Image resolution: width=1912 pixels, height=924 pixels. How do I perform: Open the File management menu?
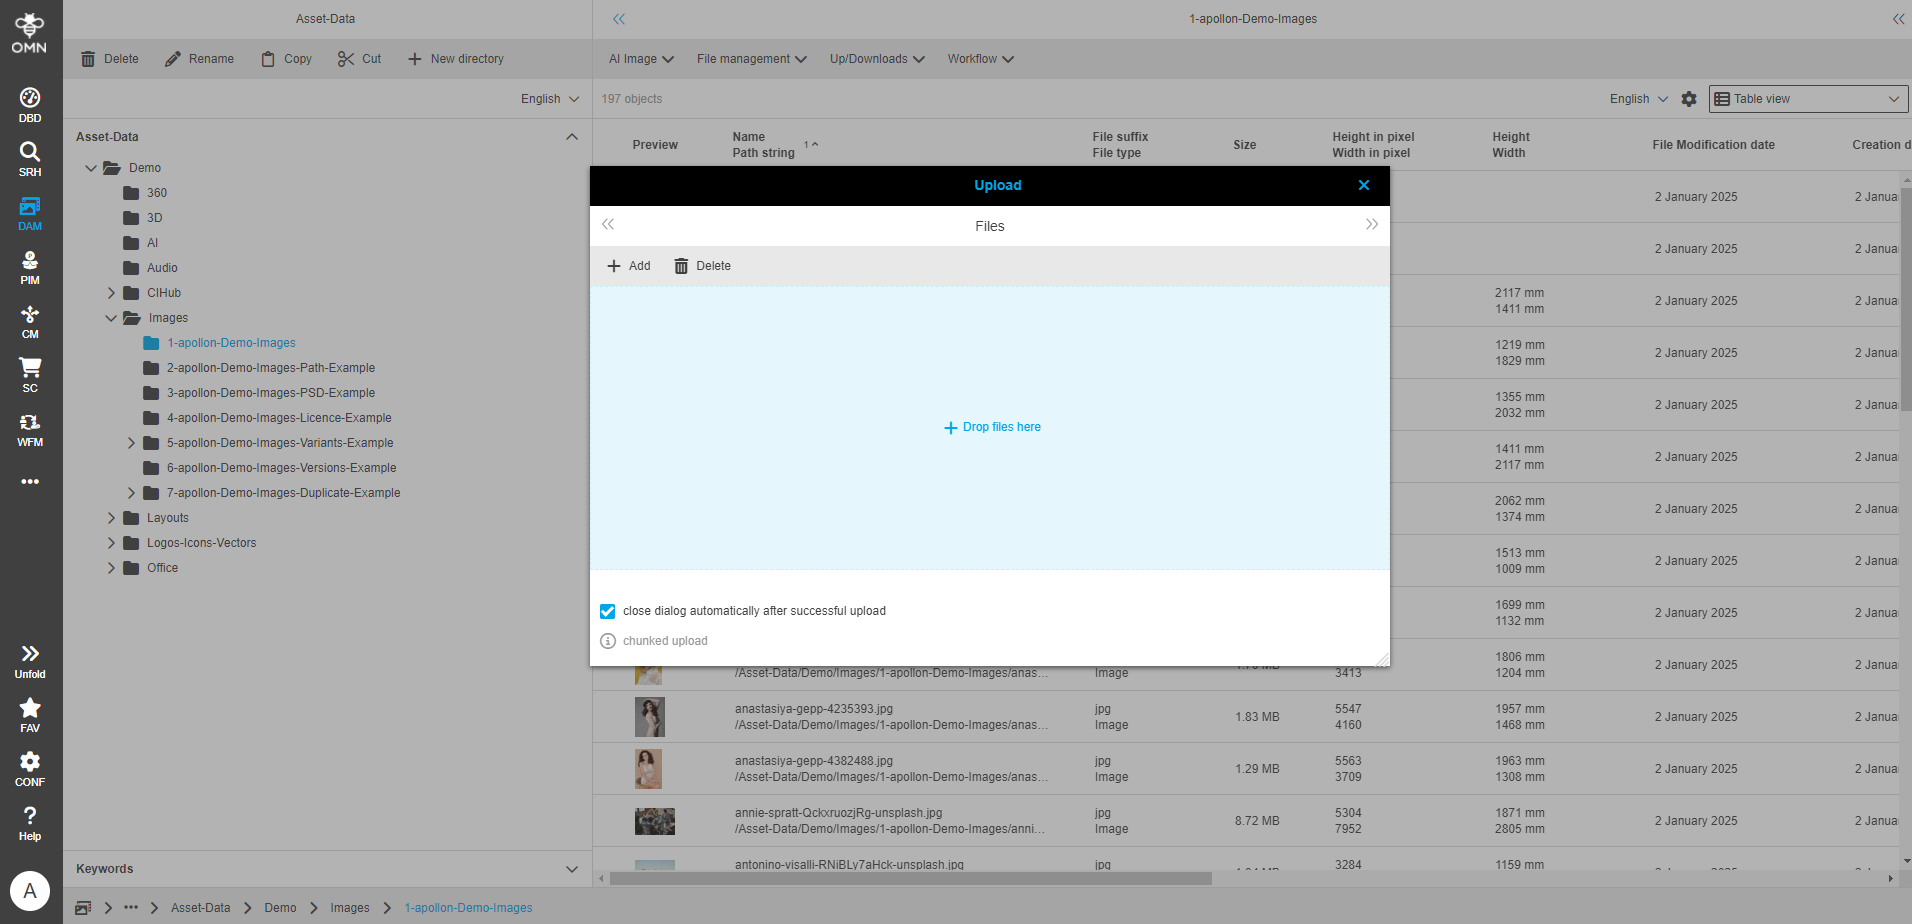749,58
